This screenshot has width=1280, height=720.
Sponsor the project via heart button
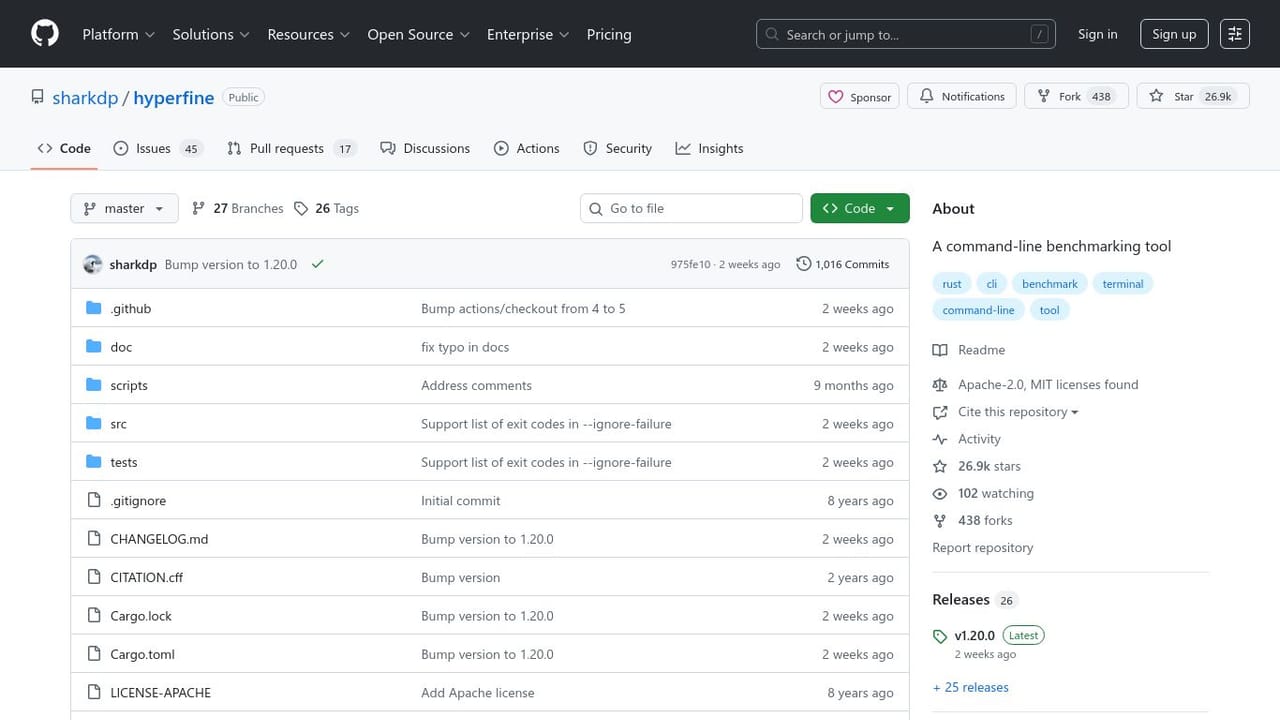point(859,97)
